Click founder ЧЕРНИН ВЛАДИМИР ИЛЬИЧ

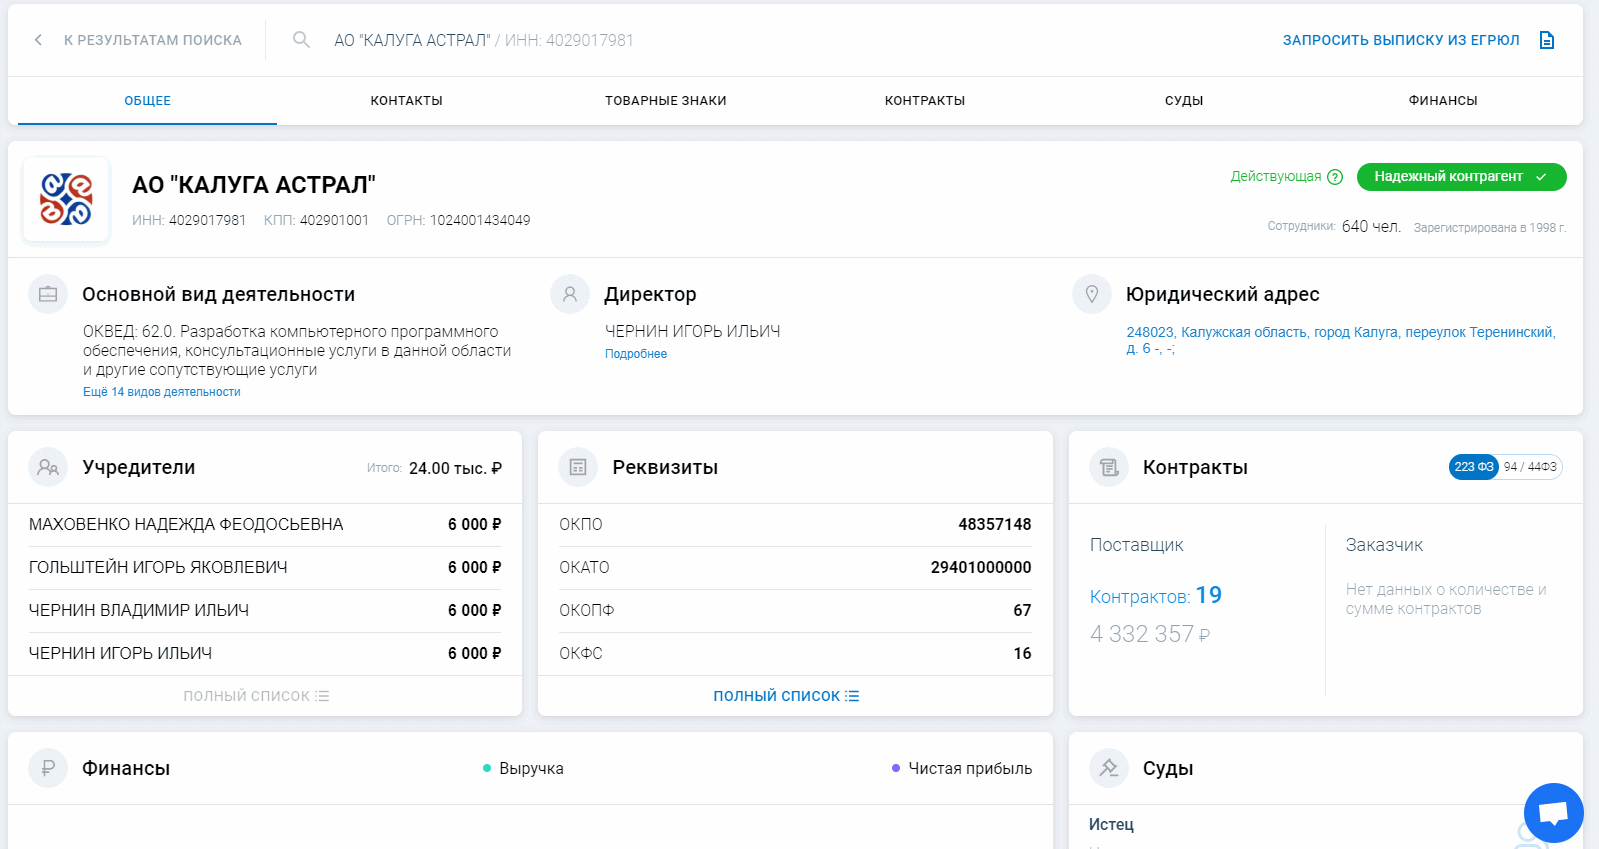tap(139, 611)
